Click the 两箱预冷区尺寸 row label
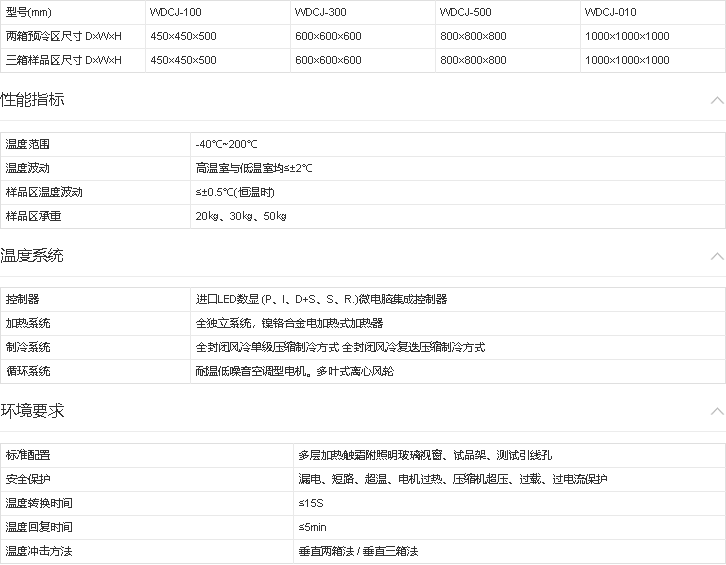726x565 pixels. coord(63,36)
